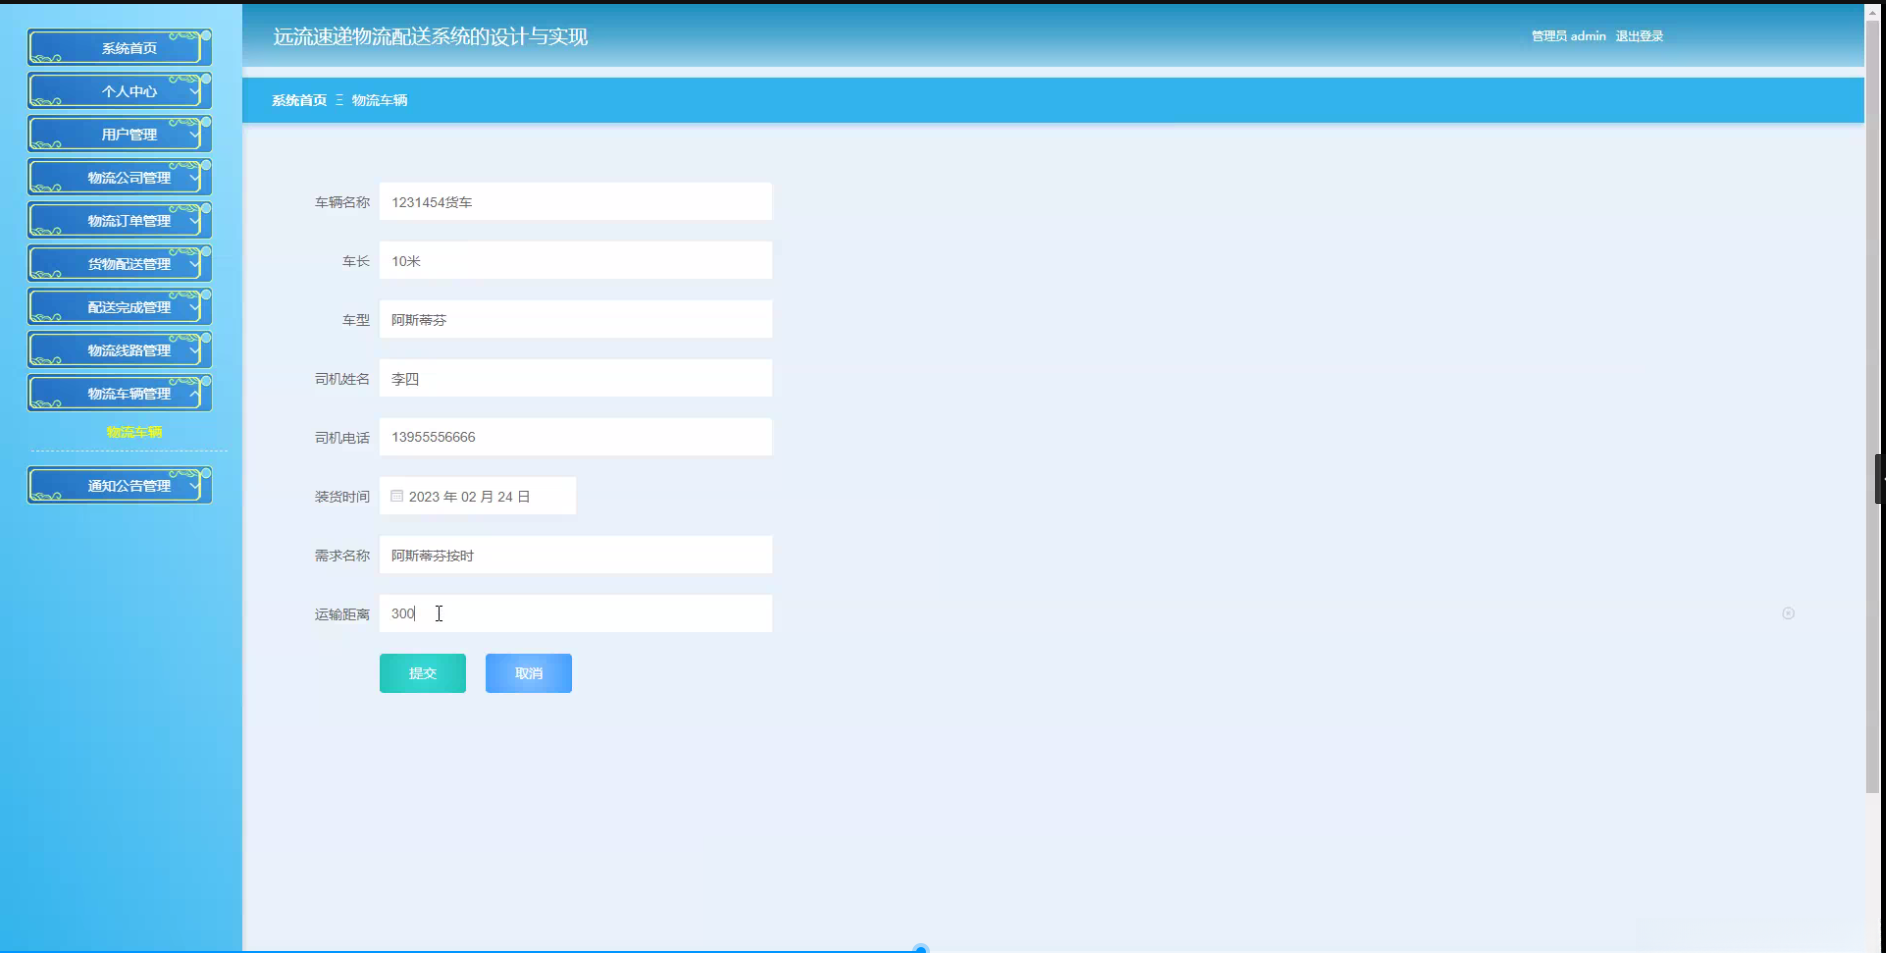Focus the 车型 input field

tap(575, 320)
